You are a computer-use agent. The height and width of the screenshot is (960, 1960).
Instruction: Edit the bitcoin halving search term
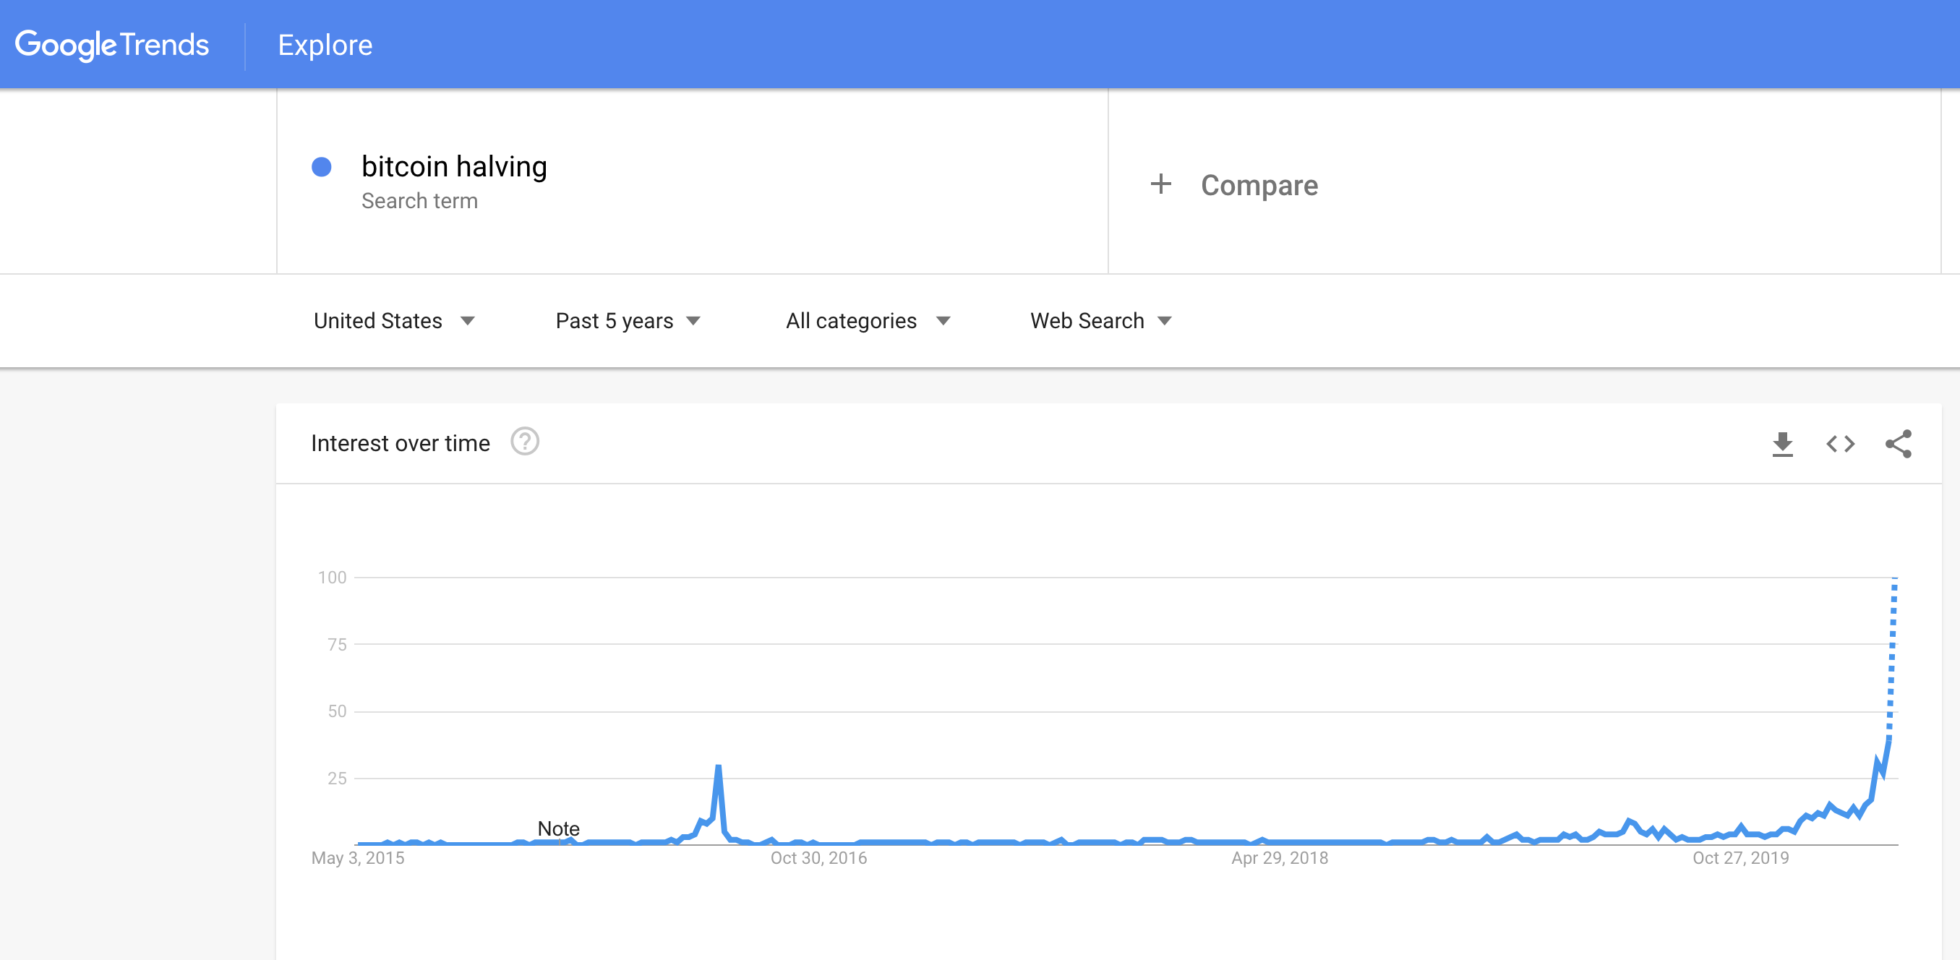[454, 166]
